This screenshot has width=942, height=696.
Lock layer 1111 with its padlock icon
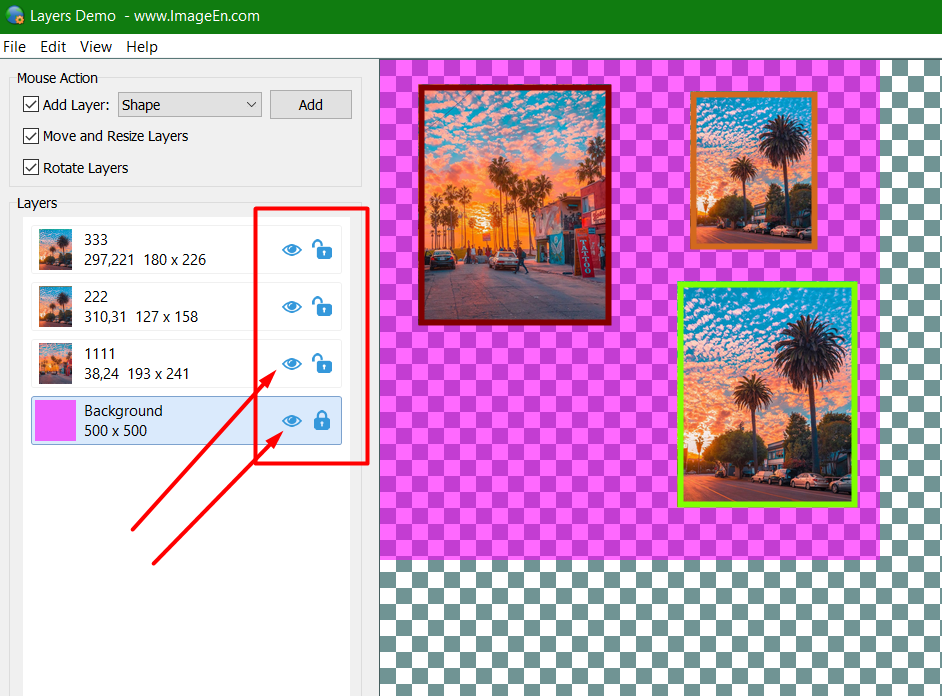[321, 363]
